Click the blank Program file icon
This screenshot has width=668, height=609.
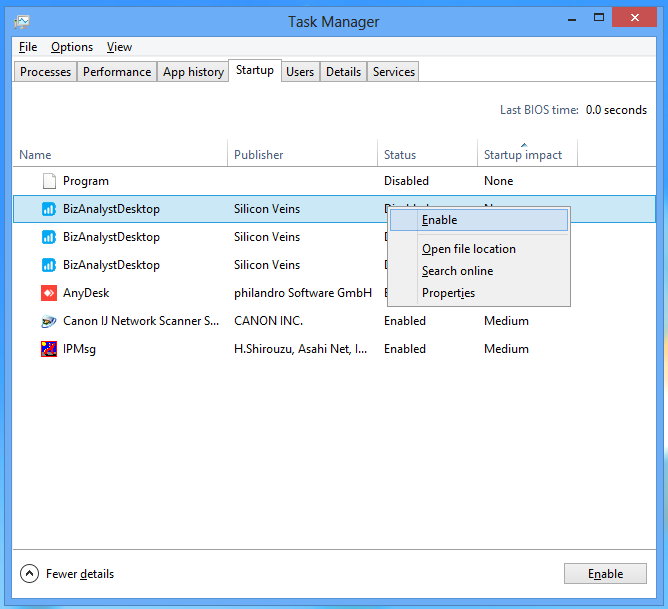(49, 181)
